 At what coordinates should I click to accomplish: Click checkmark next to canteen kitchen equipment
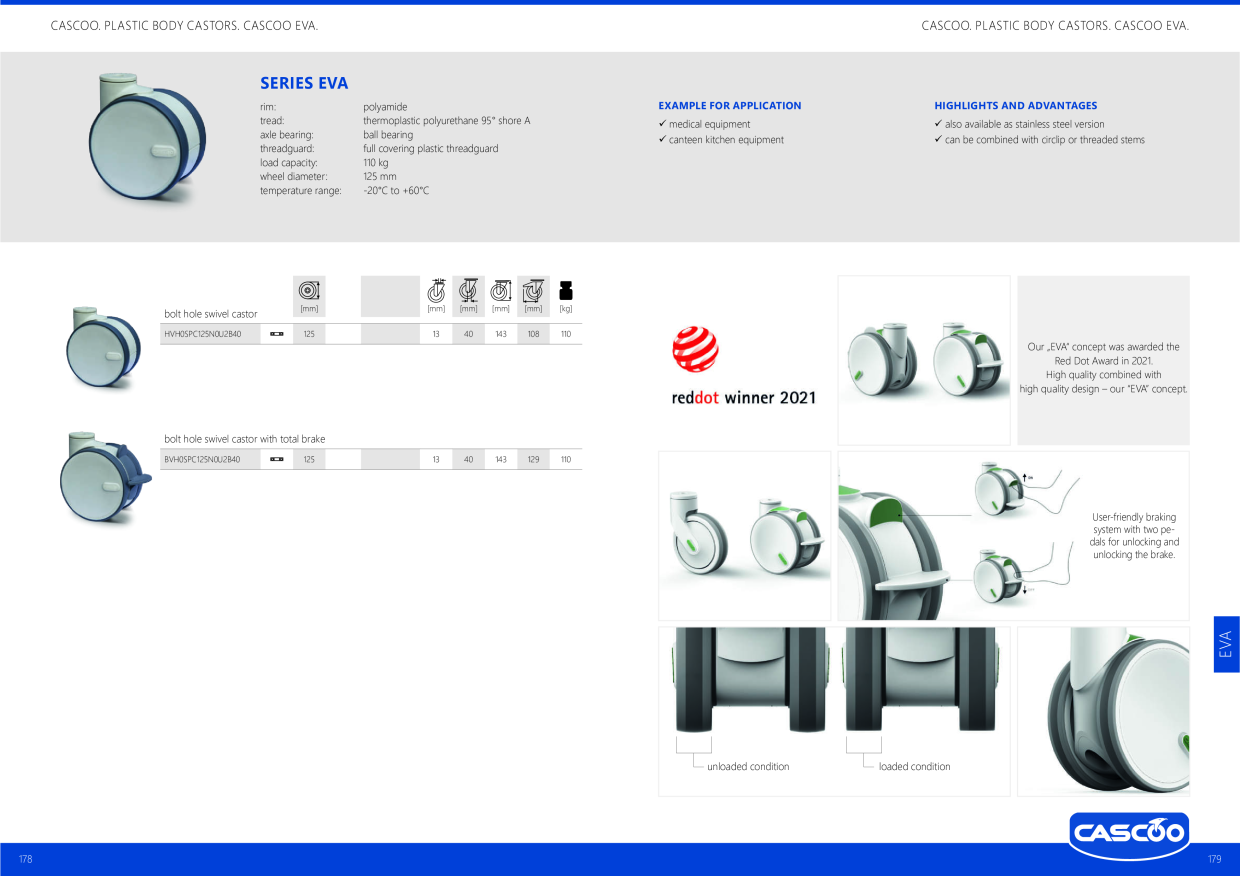click(x=662, y=140)
